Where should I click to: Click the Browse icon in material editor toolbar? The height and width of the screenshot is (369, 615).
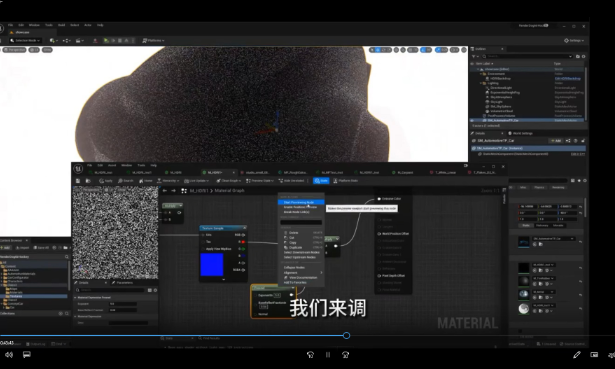tap(88, 181)
